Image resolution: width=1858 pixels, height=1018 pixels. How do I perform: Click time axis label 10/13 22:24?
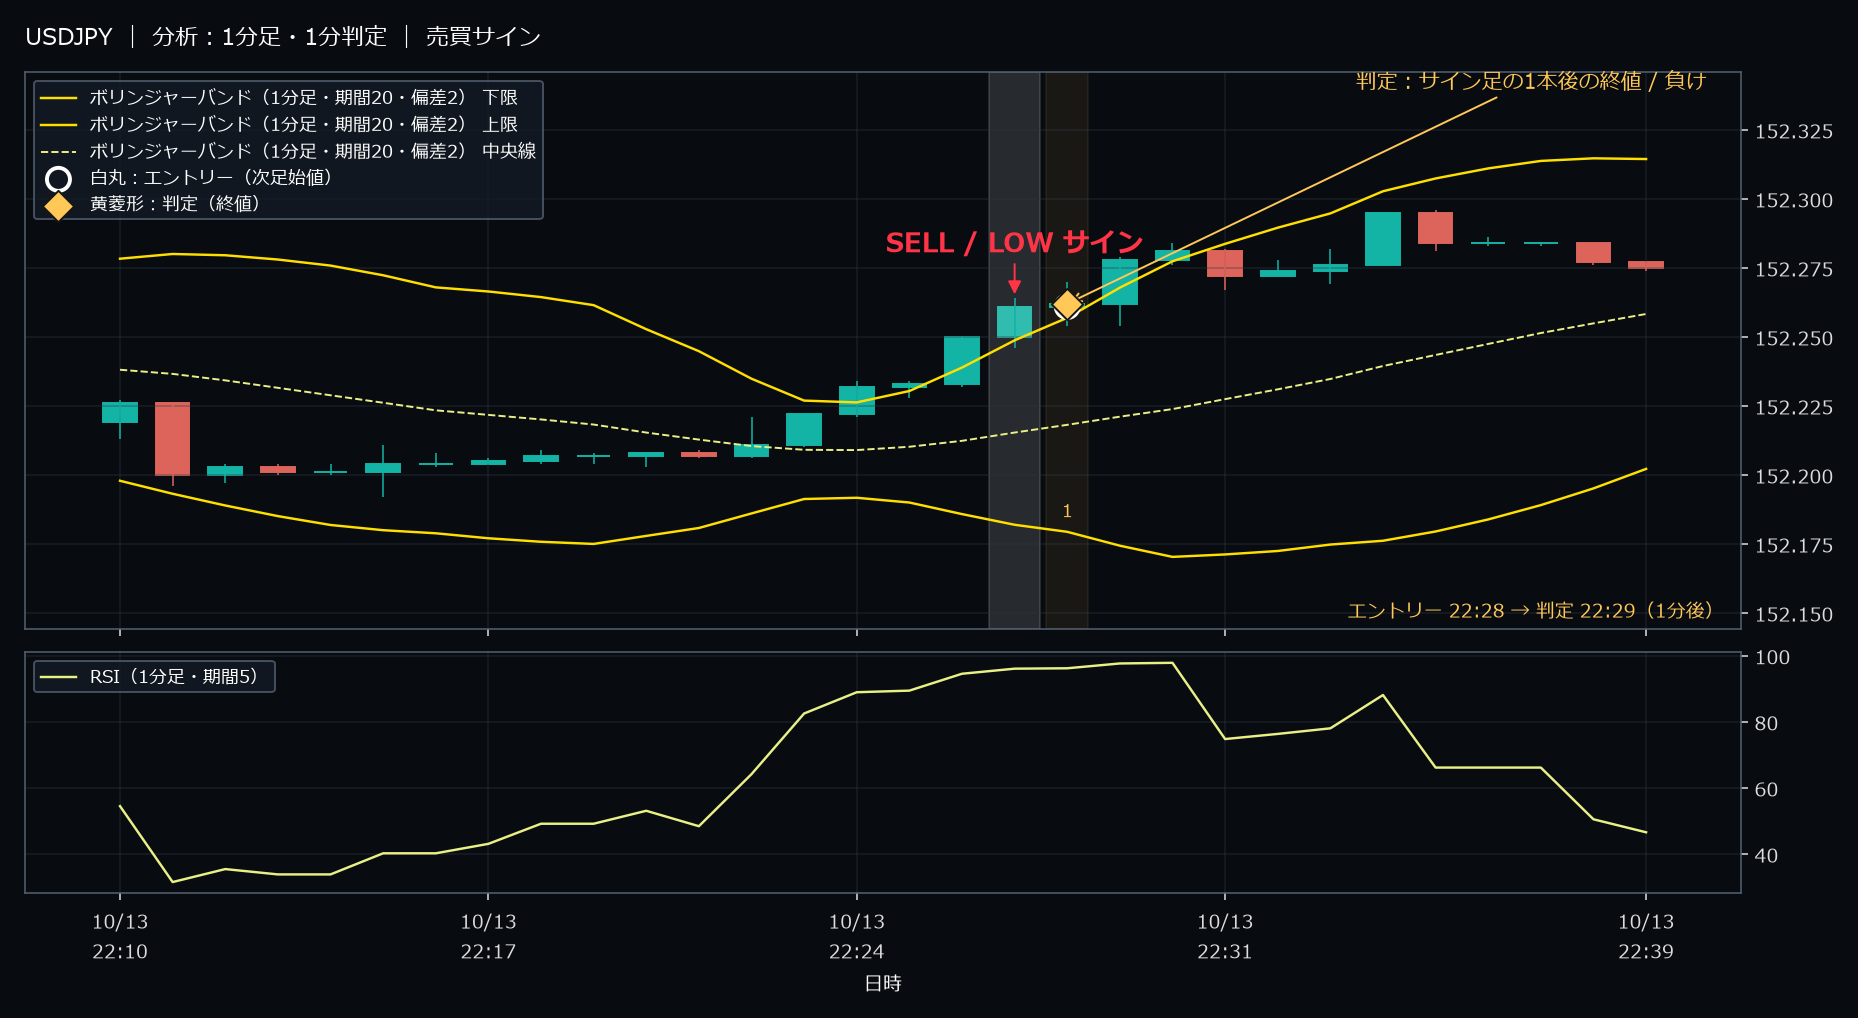click(x=857, y=937)
